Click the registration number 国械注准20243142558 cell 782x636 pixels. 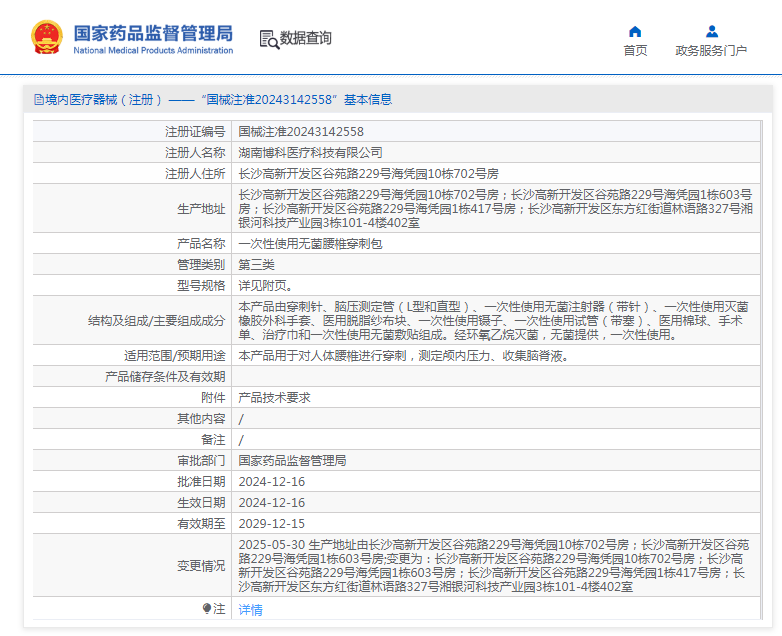[301, 131]
